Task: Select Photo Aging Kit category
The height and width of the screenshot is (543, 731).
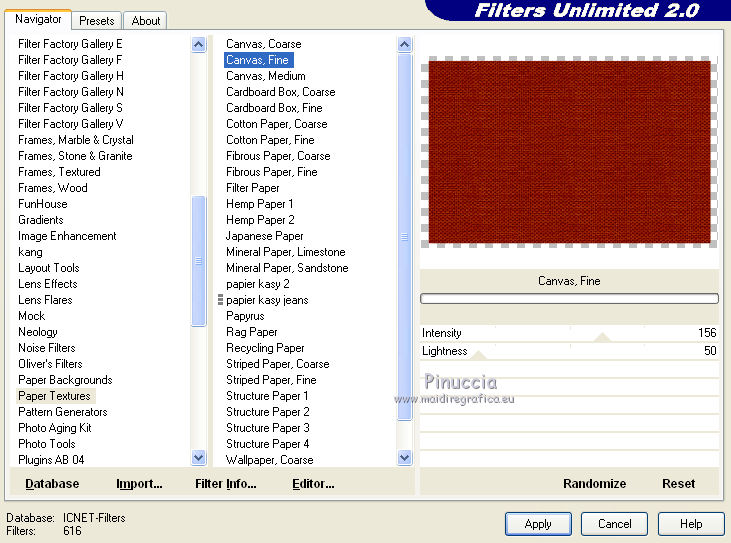Action: point(55,428)
